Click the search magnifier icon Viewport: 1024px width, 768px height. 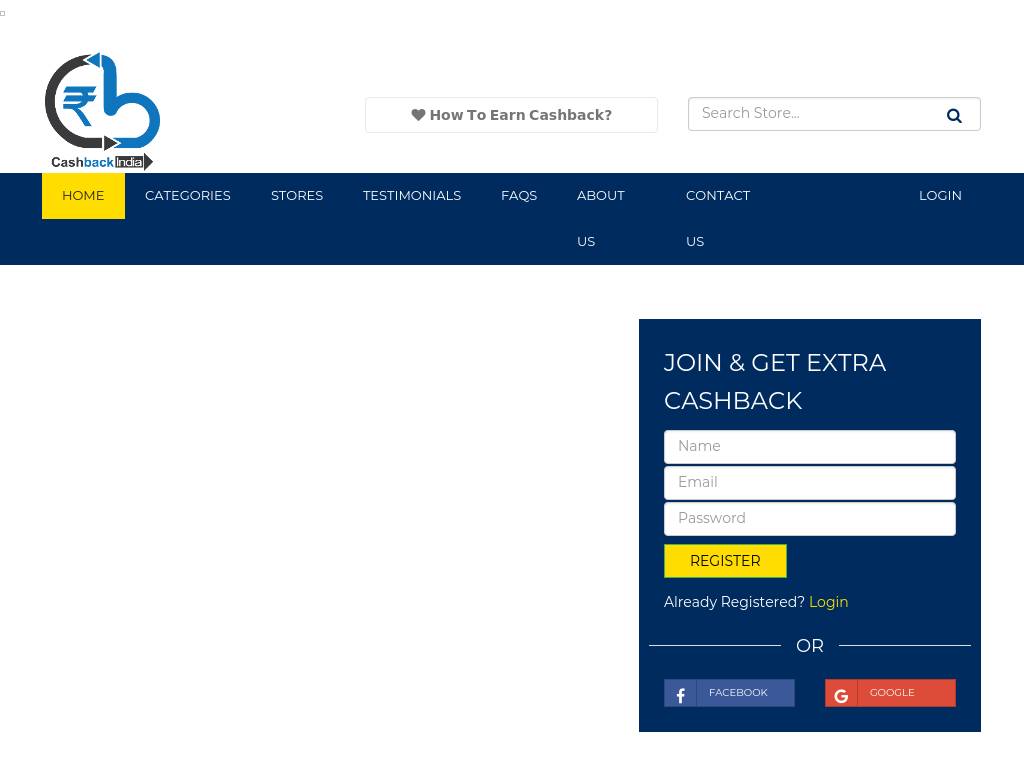point(954,116)
